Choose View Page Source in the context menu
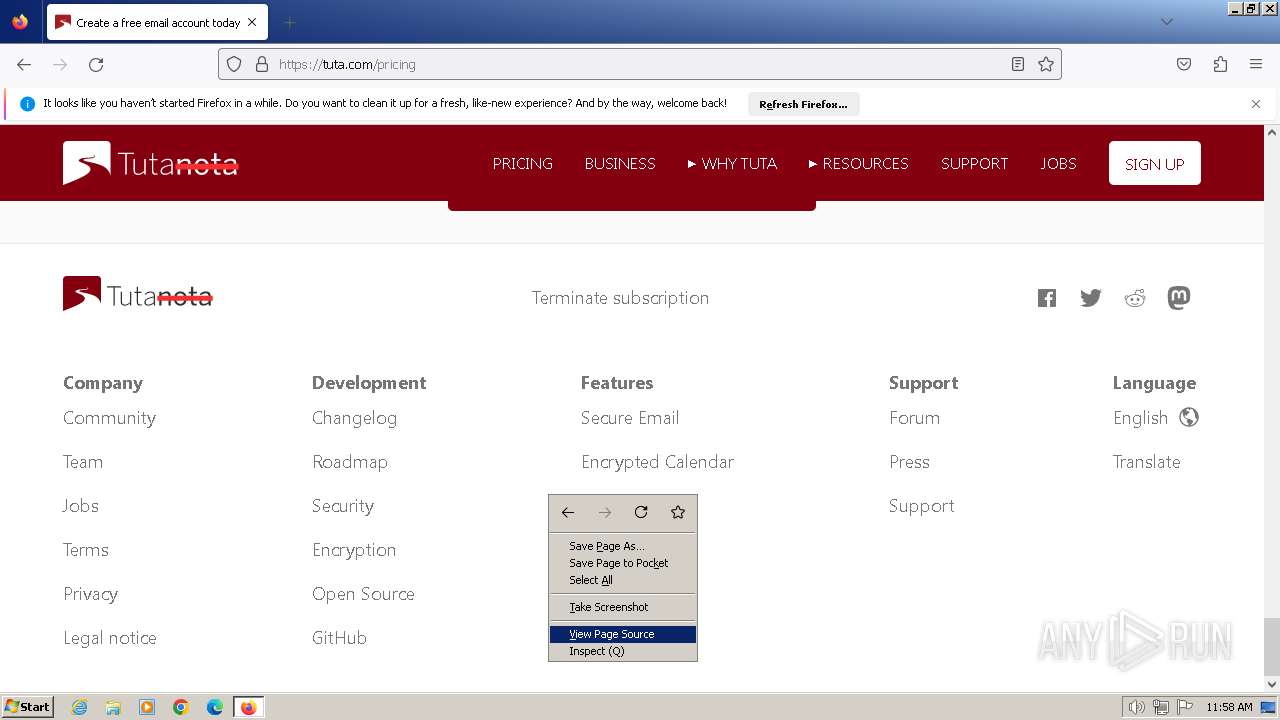The image size is (1280, 720). tap(622, 634)
